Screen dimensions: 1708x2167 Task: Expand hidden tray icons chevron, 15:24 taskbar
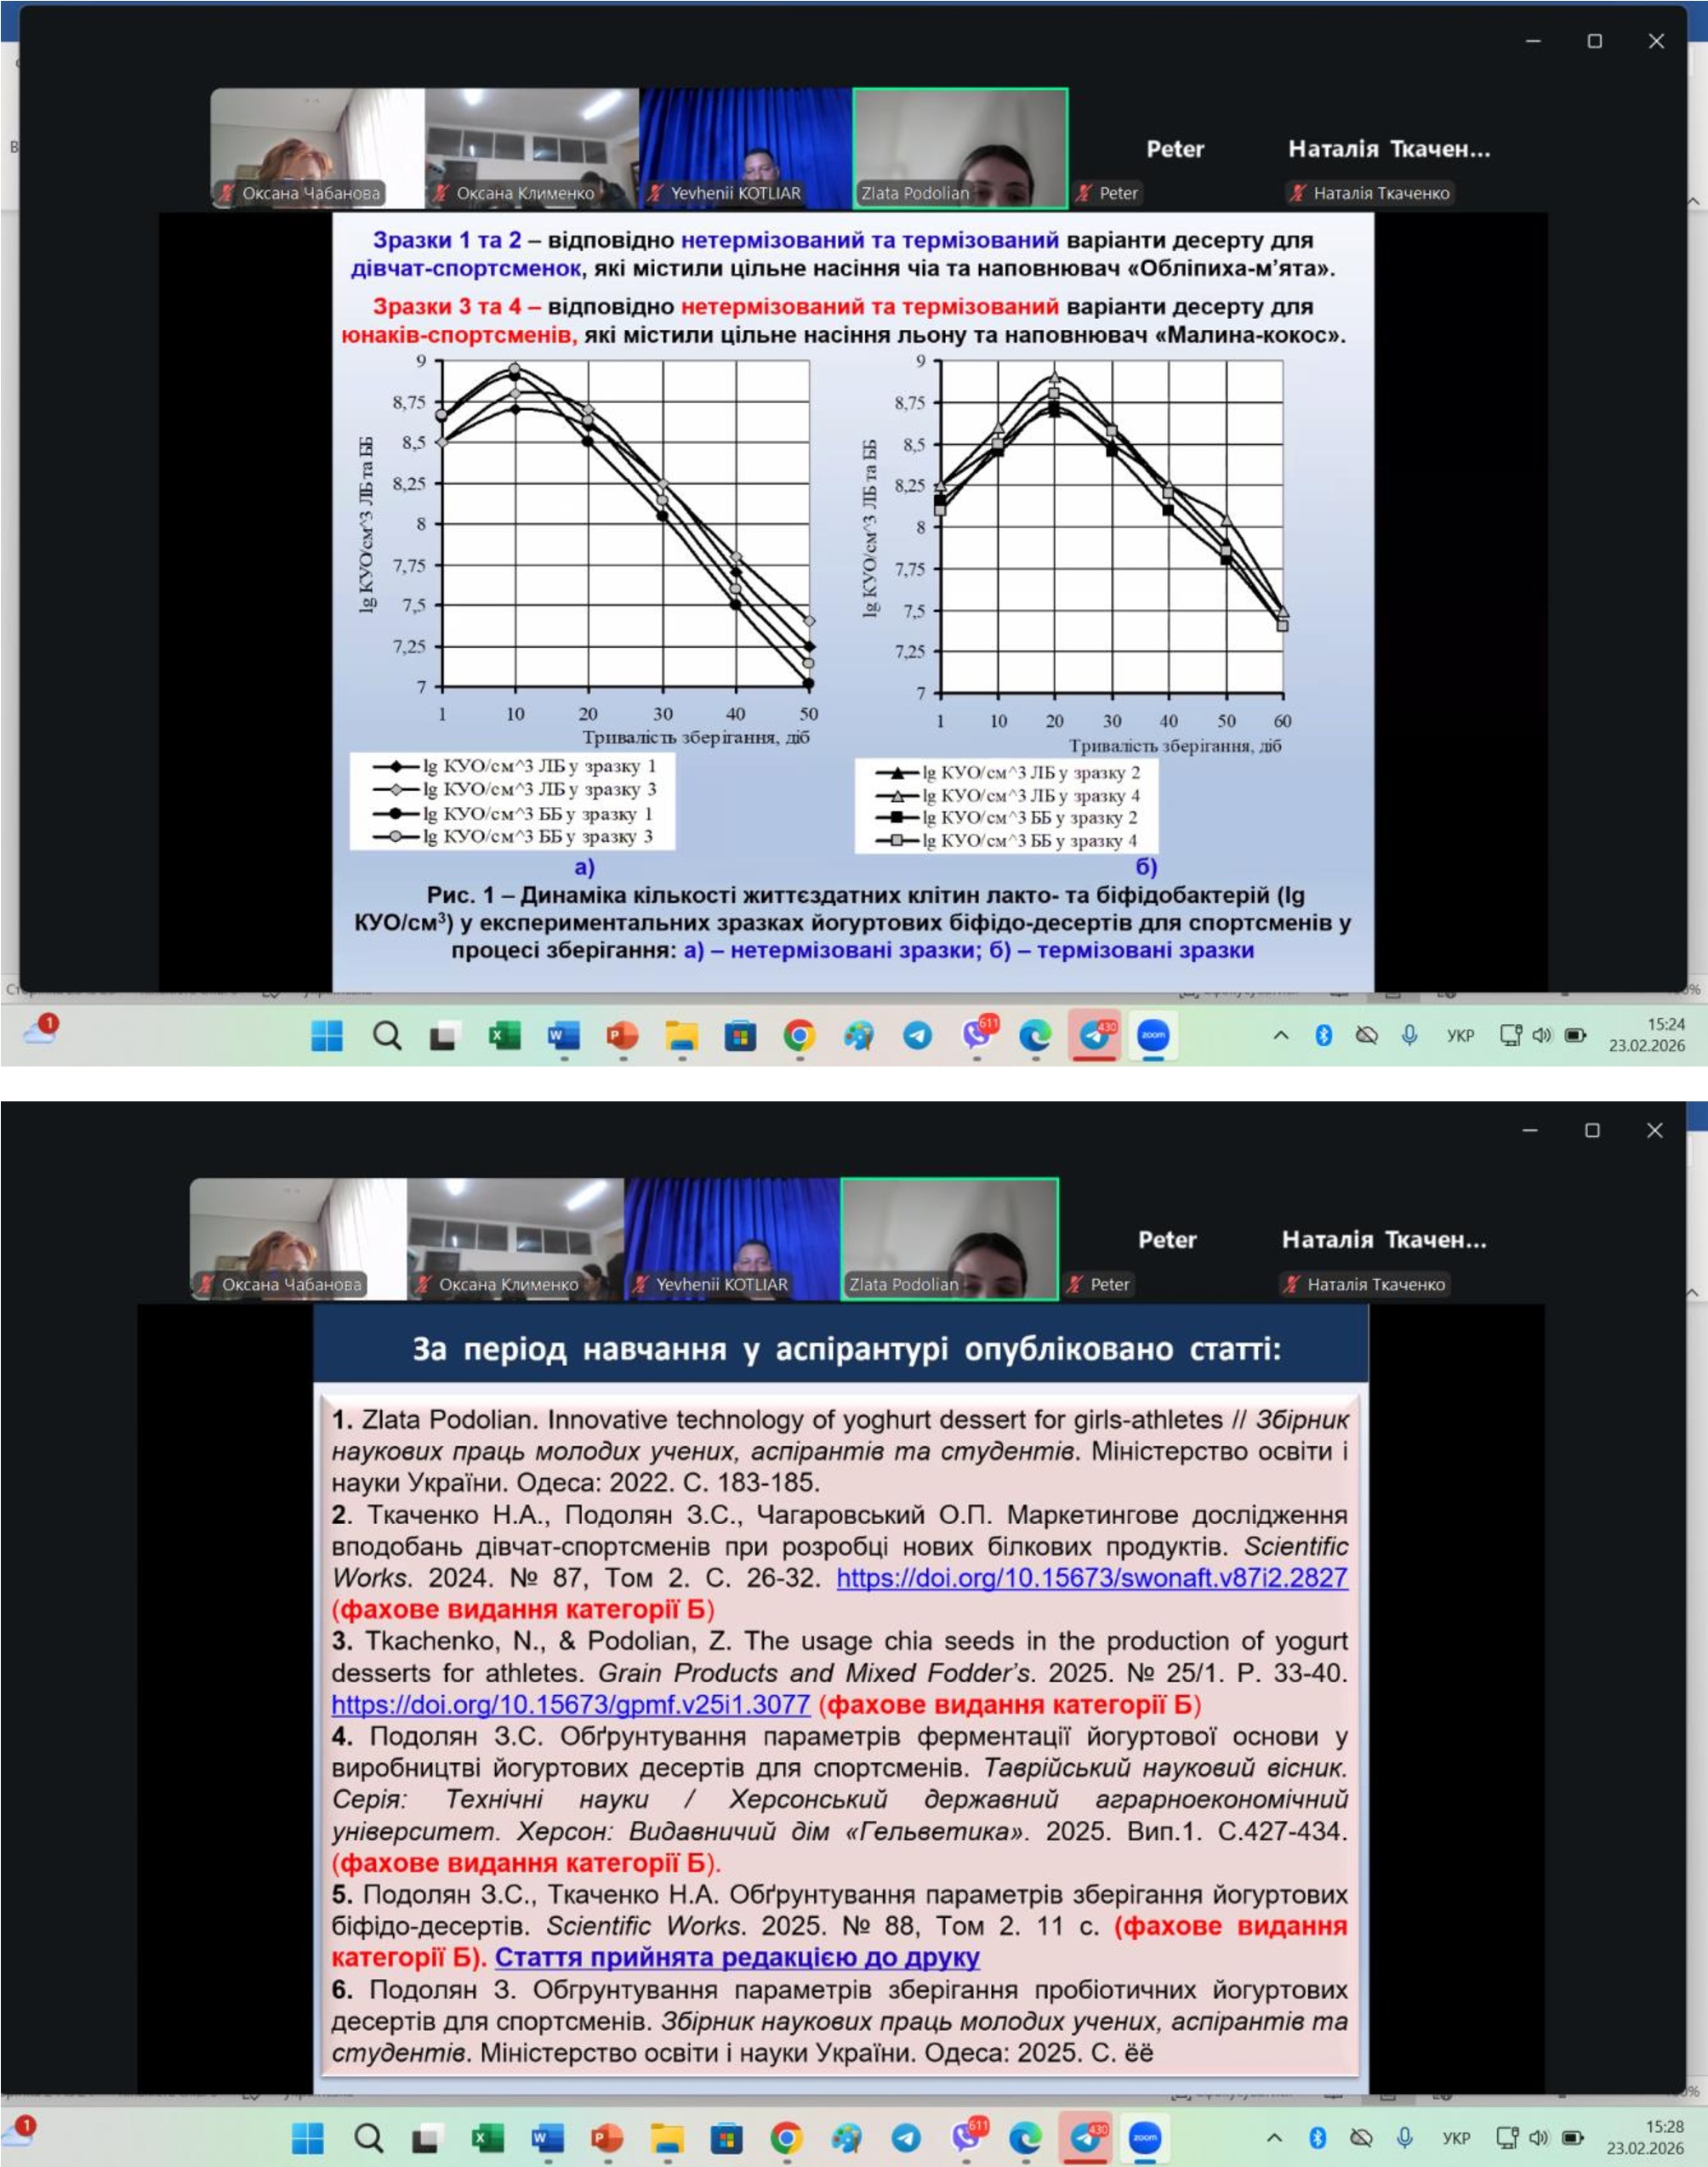(x=1280, y=1036)
